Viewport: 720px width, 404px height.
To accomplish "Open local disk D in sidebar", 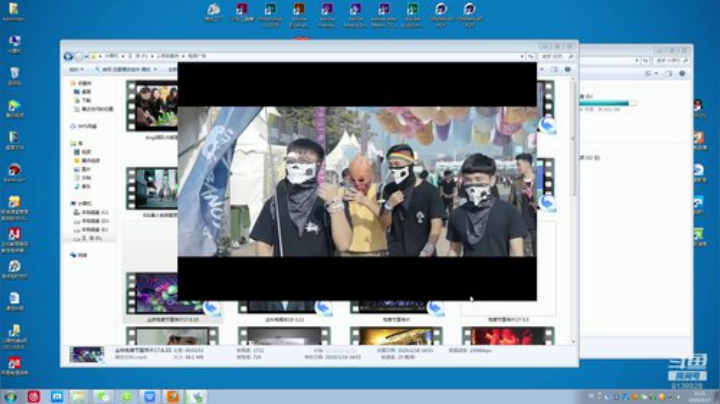I will tap(91, 221).
